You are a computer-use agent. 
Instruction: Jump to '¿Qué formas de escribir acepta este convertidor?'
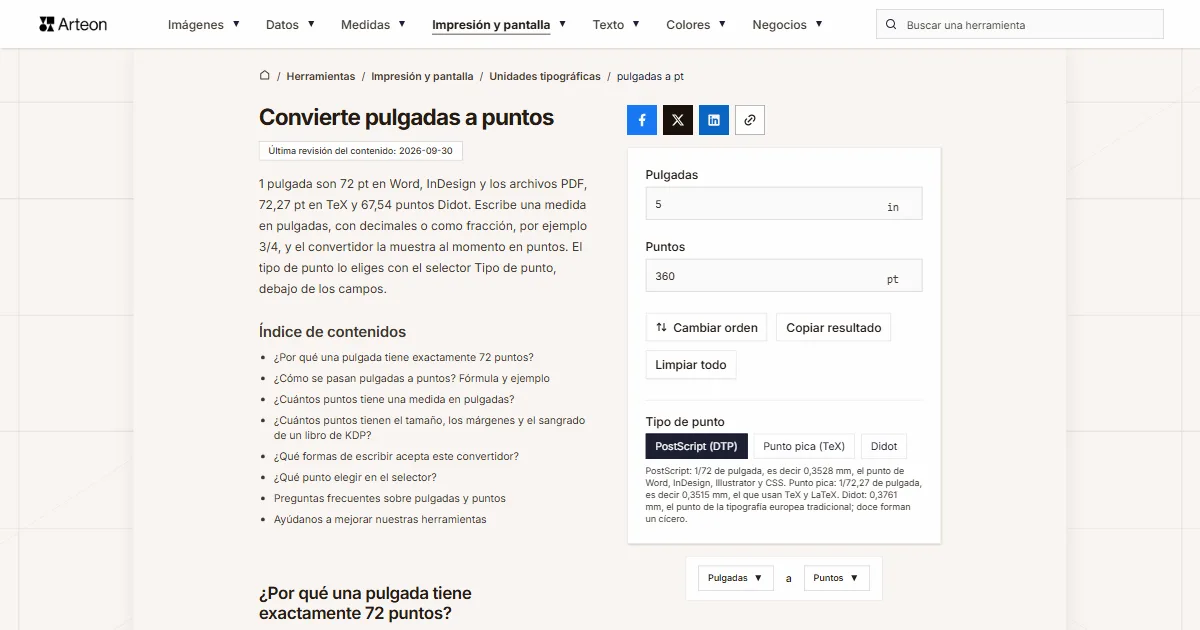click(396, 457)
